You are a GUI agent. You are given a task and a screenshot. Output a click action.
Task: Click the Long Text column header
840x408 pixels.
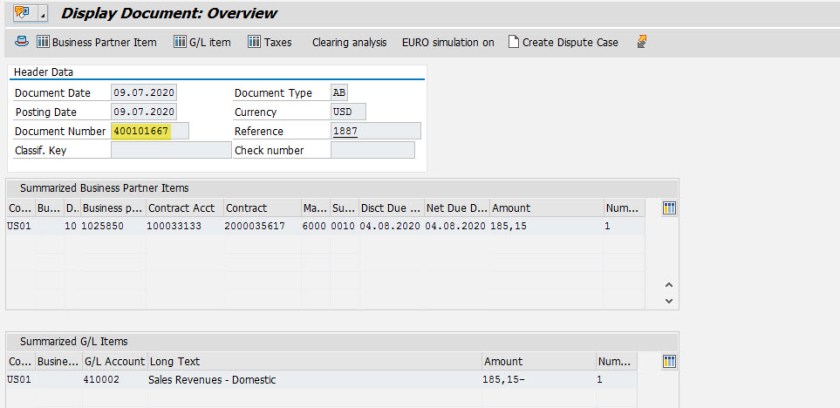click(x=314, y=362)
